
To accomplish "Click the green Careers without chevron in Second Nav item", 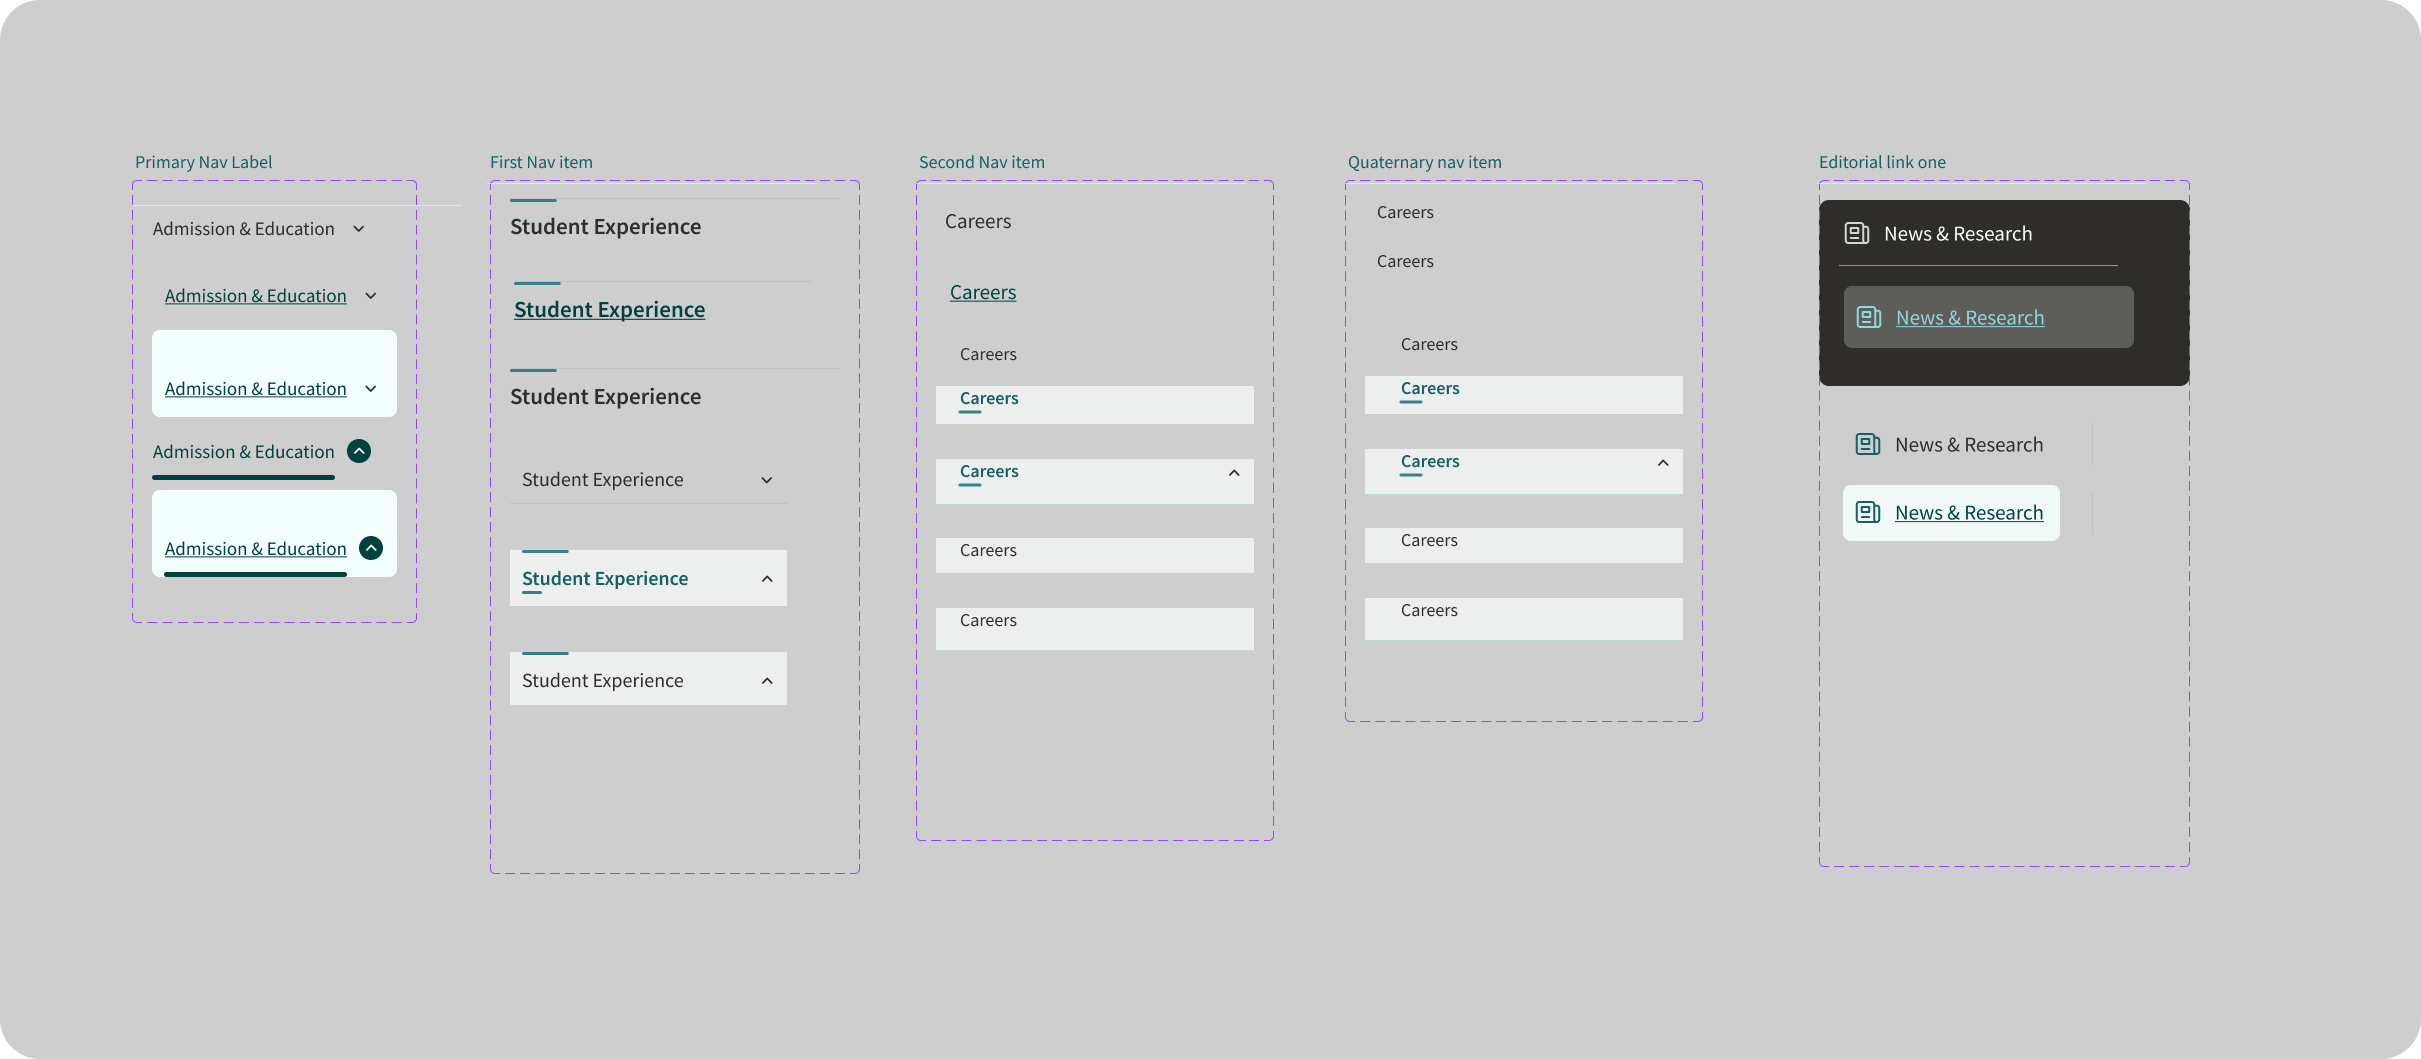I will tap(989, 398).
